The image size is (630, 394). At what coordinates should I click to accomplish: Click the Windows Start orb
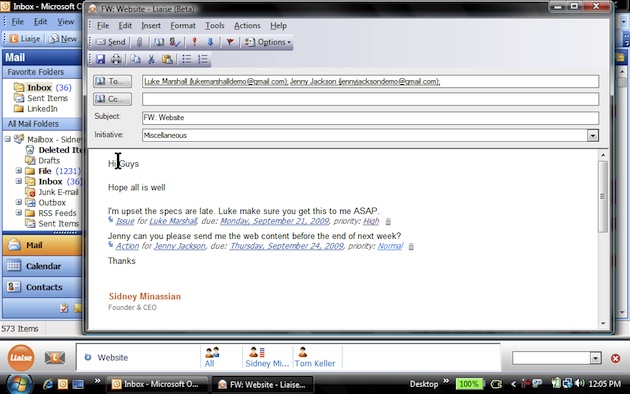[18, 384]
